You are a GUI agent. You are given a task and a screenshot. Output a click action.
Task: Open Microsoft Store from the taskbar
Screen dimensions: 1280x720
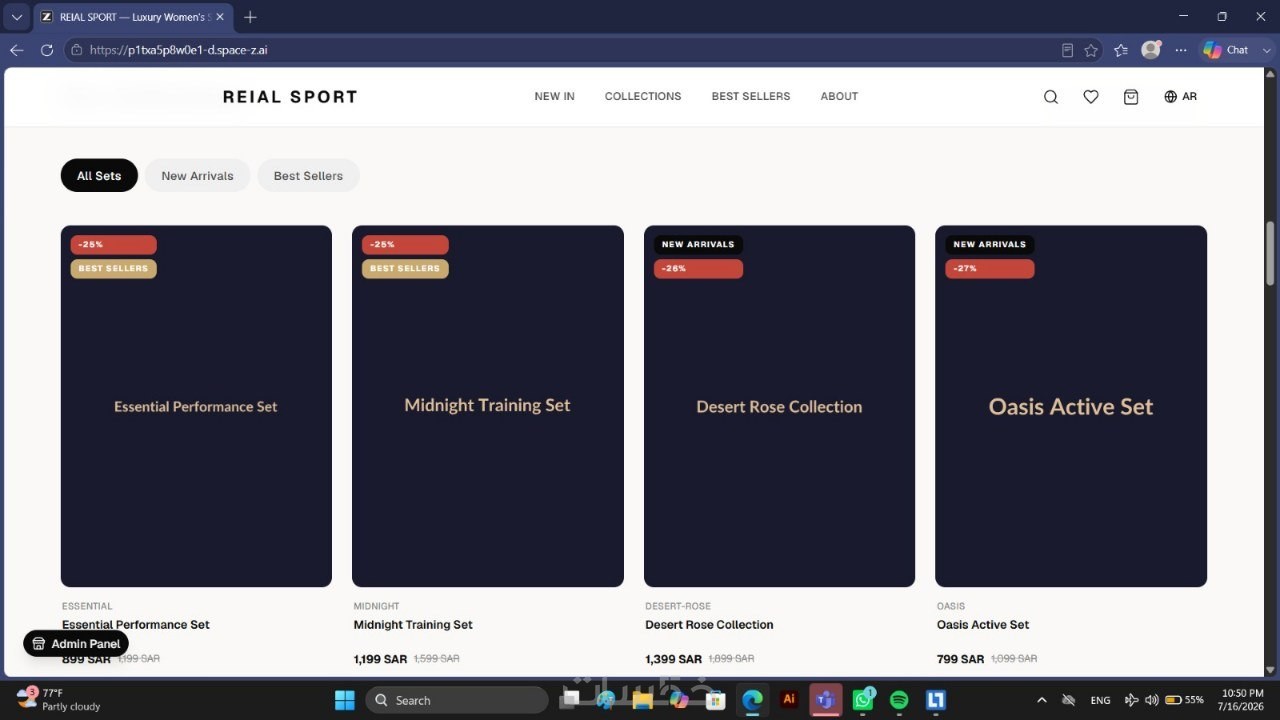[715, 700]
